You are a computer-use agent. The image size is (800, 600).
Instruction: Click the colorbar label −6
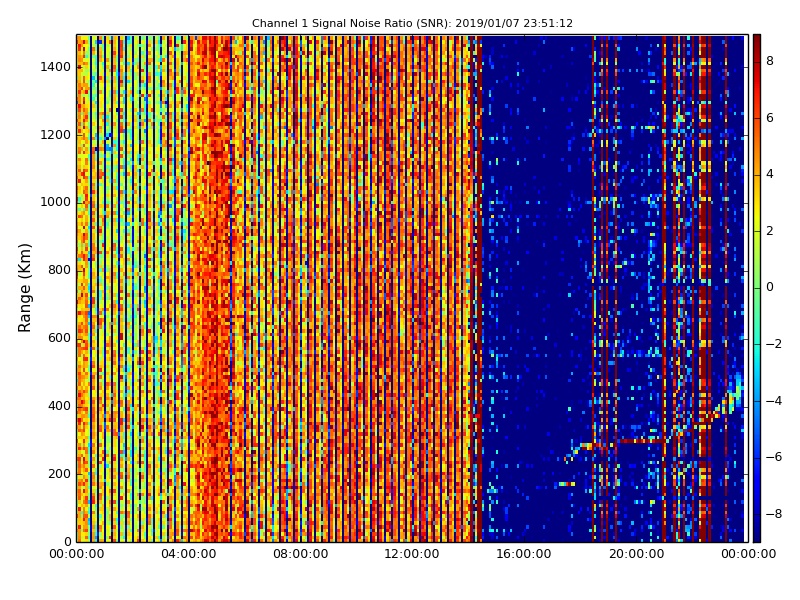coord(774,457)
